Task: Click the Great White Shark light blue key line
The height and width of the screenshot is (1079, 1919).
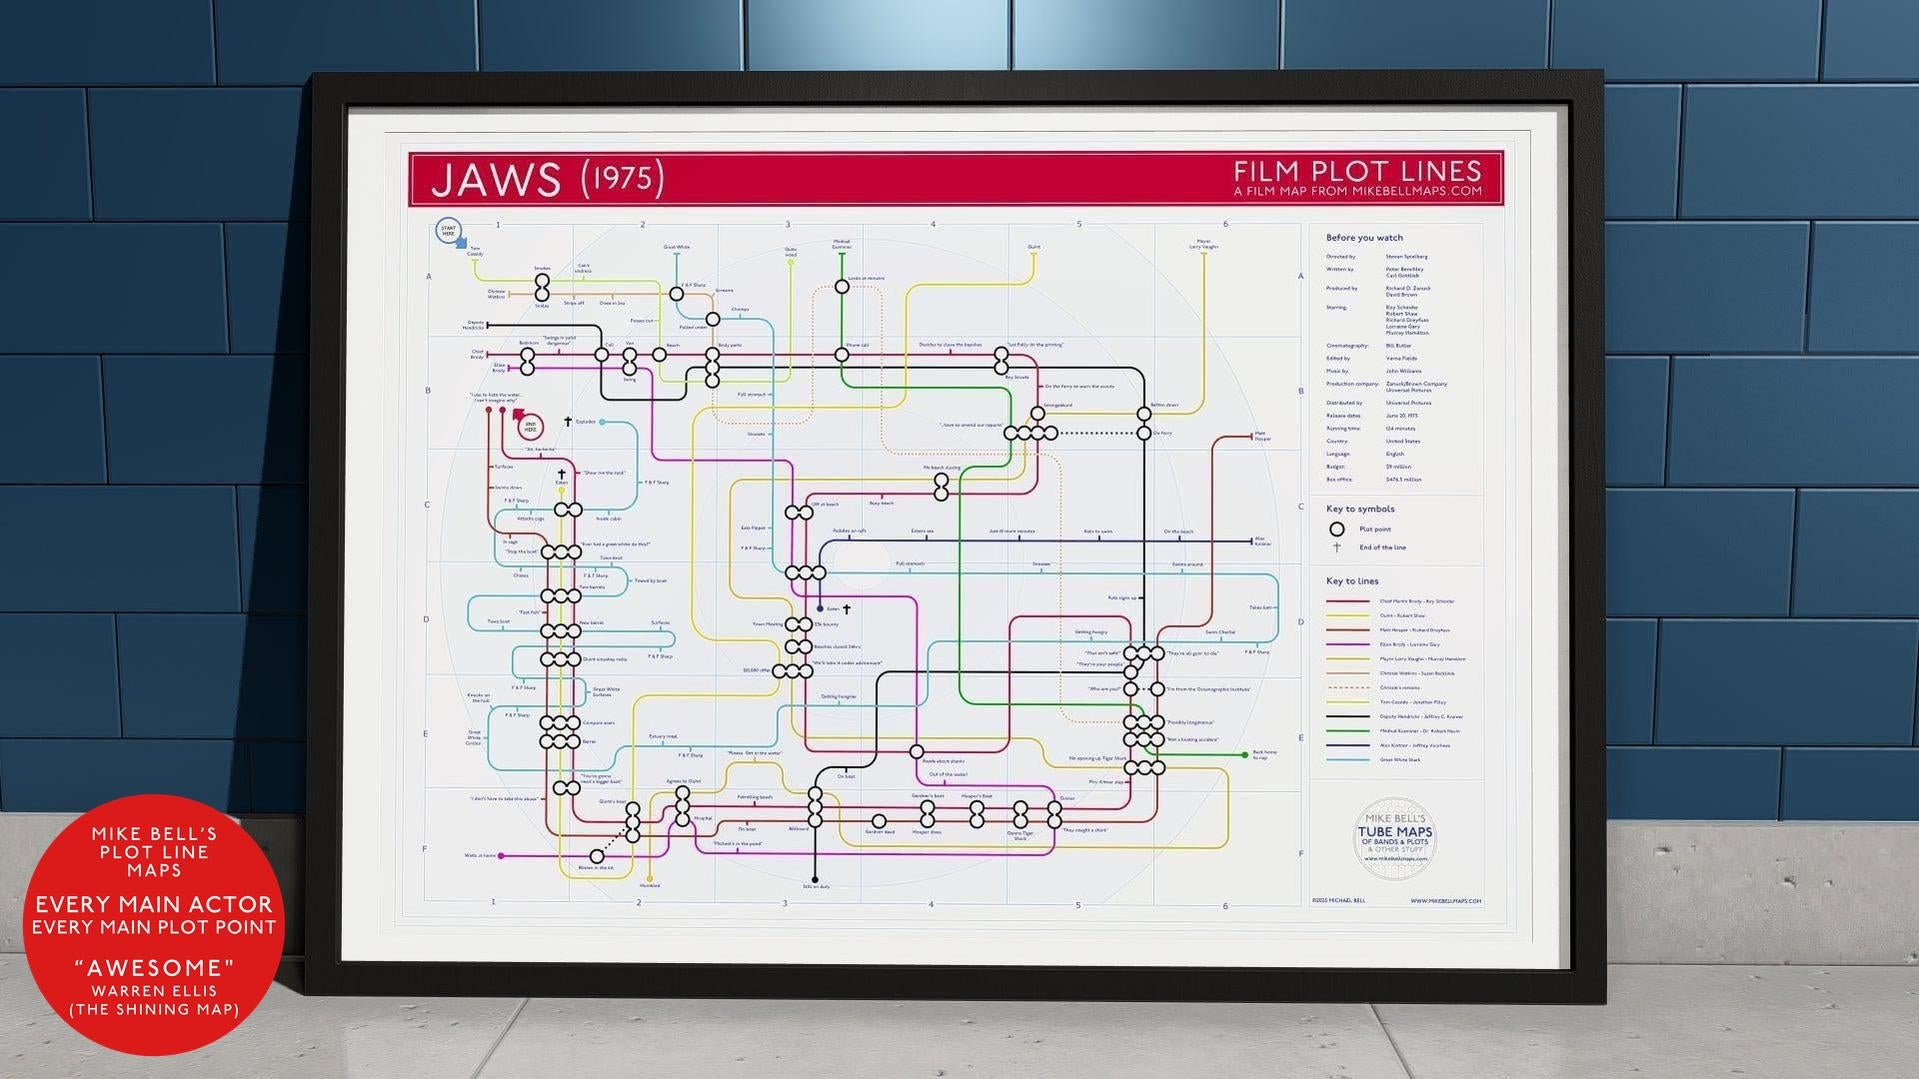Action: (x=1347, y=760)
